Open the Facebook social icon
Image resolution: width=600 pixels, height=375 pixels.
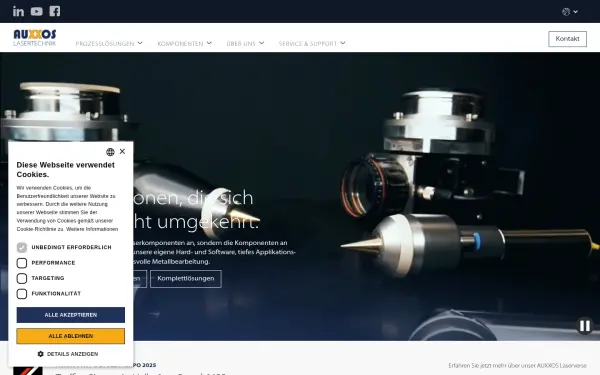(55, 11)
